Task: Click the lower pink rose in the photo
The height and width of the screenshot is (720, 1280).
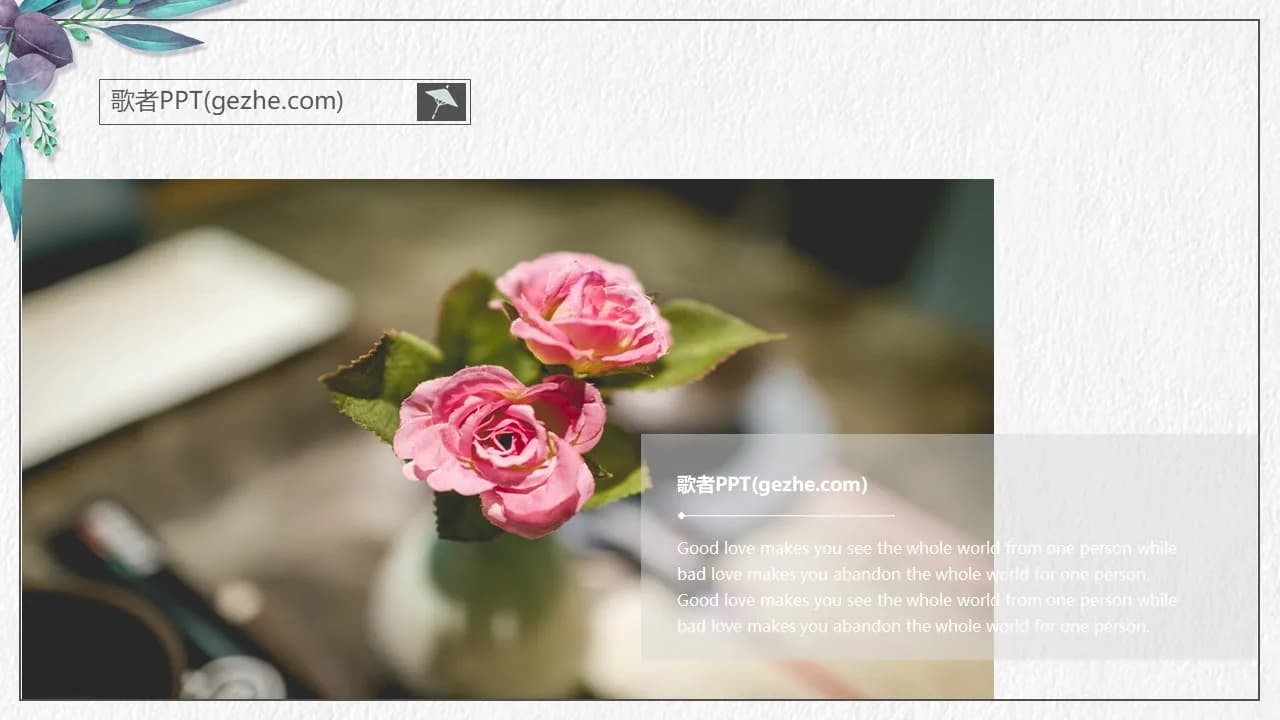Action: tap(500, 445)
